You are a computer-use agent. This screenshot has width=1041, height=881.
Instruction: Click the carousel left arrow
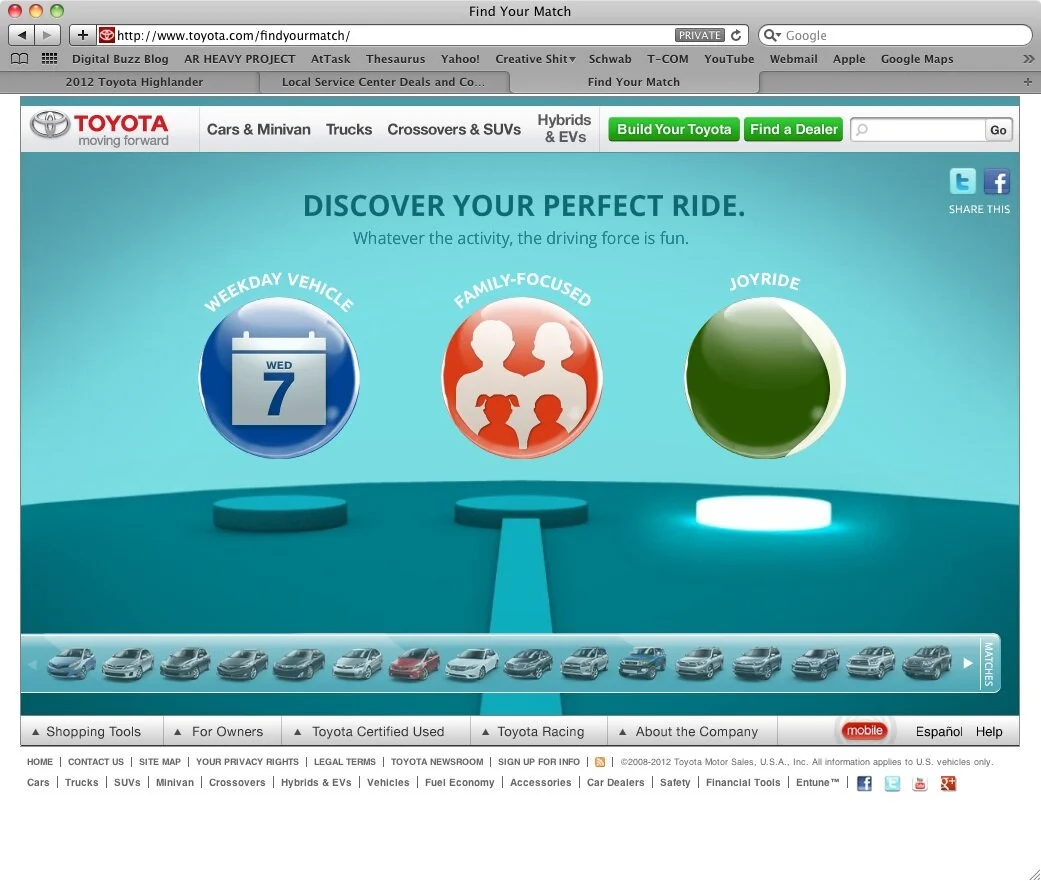pos(33,664)
